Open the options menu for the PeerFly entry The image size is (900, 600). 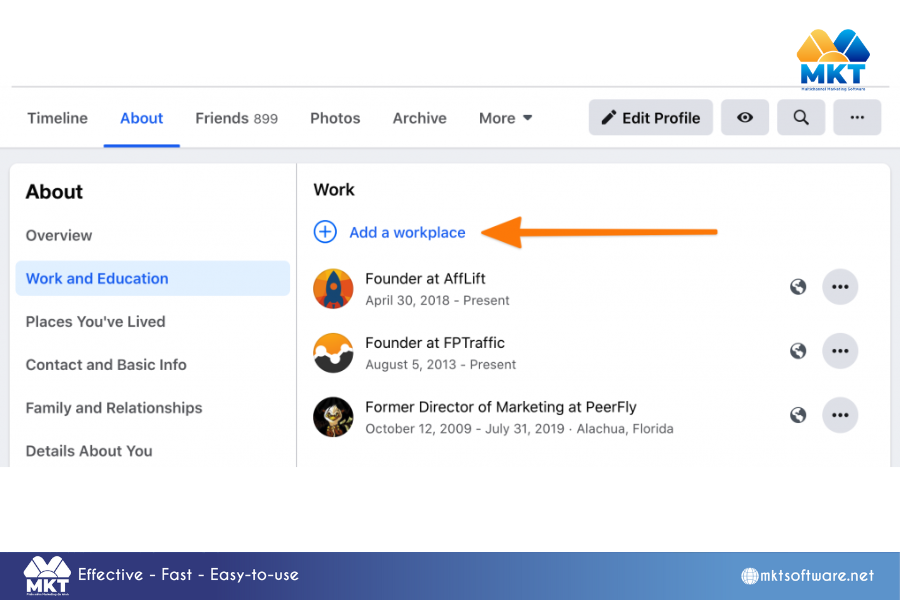(840, 415)
